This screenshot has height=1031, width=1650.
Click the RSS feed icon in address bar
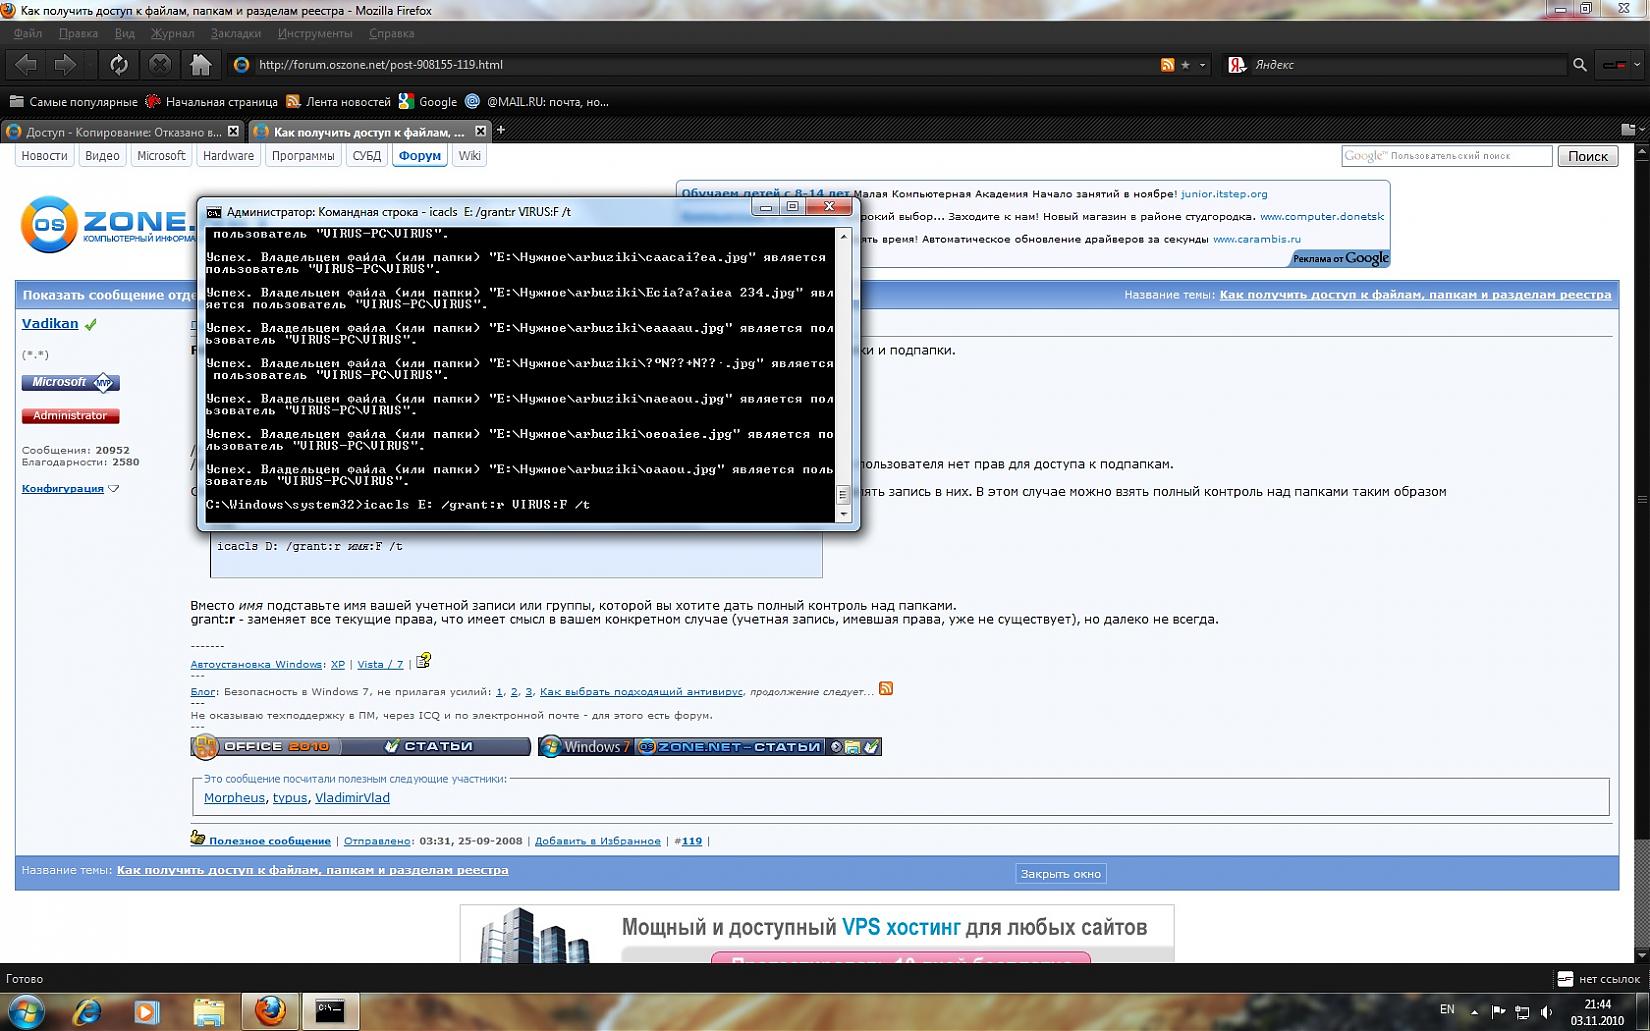pyautogui.click(x=1167, y=65)
